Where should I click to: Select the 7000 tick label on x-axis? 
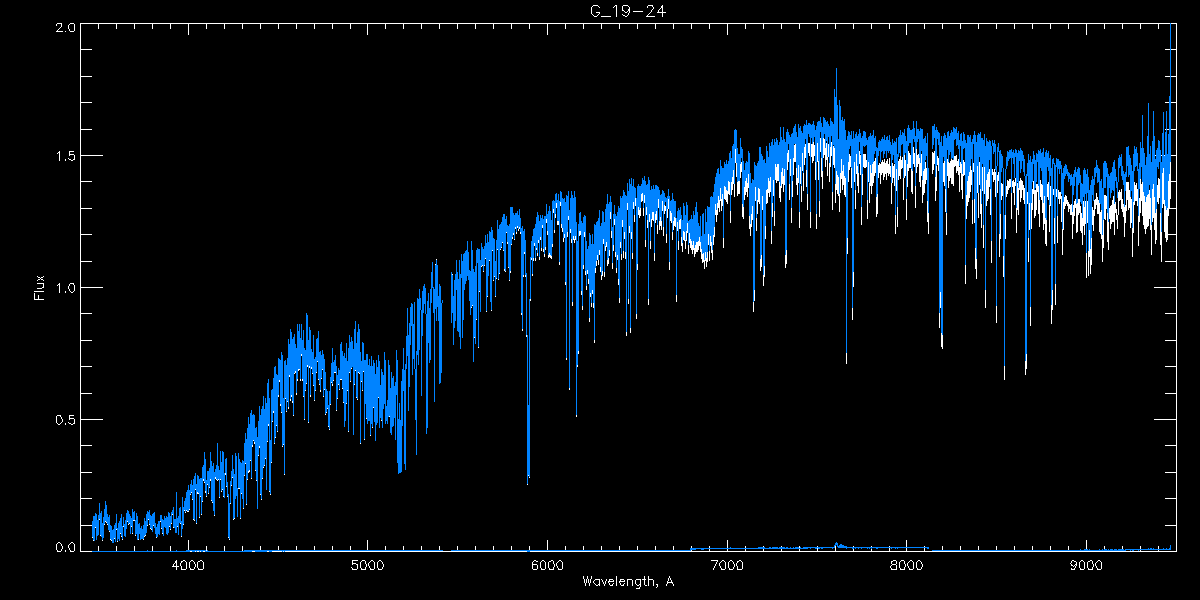(727, 565)
